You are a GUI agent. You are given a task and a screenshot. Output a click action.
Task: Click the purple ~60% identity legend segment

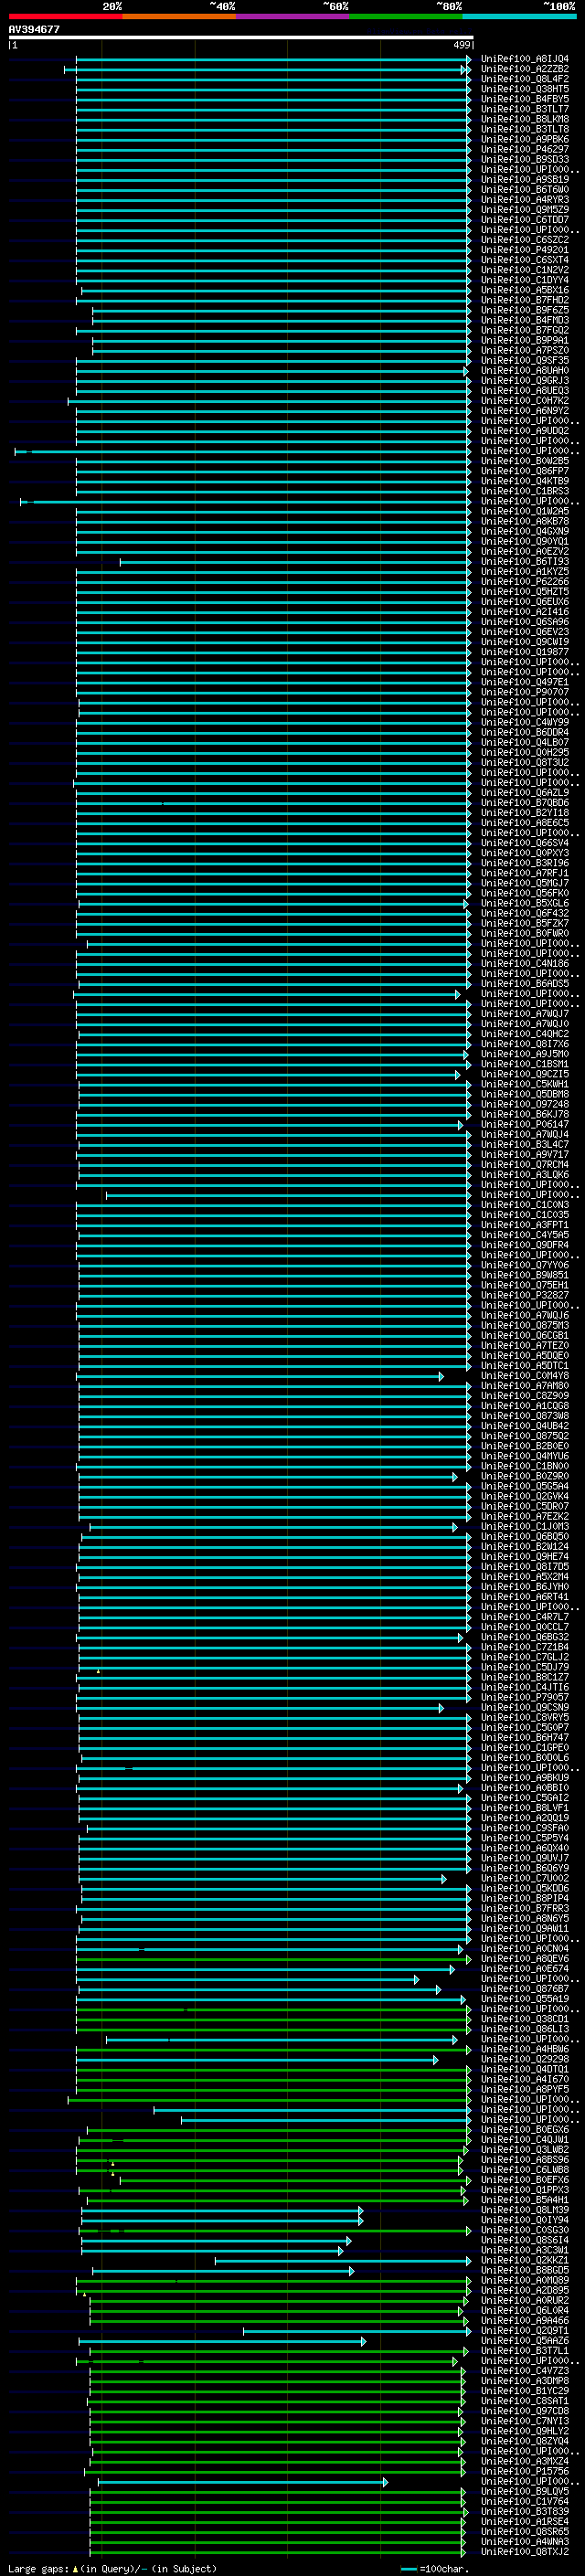pyautogui.click(x=293, y=16)
